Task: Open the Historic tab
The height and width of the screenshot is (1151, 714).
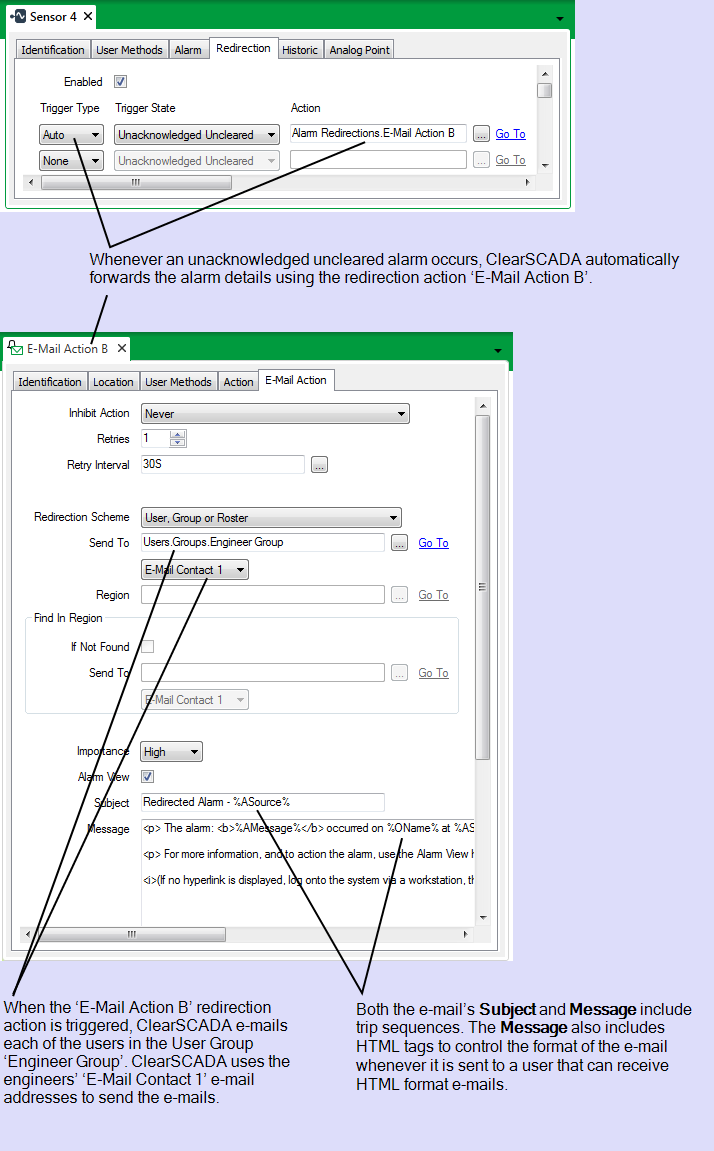Action: coord(300,50)
